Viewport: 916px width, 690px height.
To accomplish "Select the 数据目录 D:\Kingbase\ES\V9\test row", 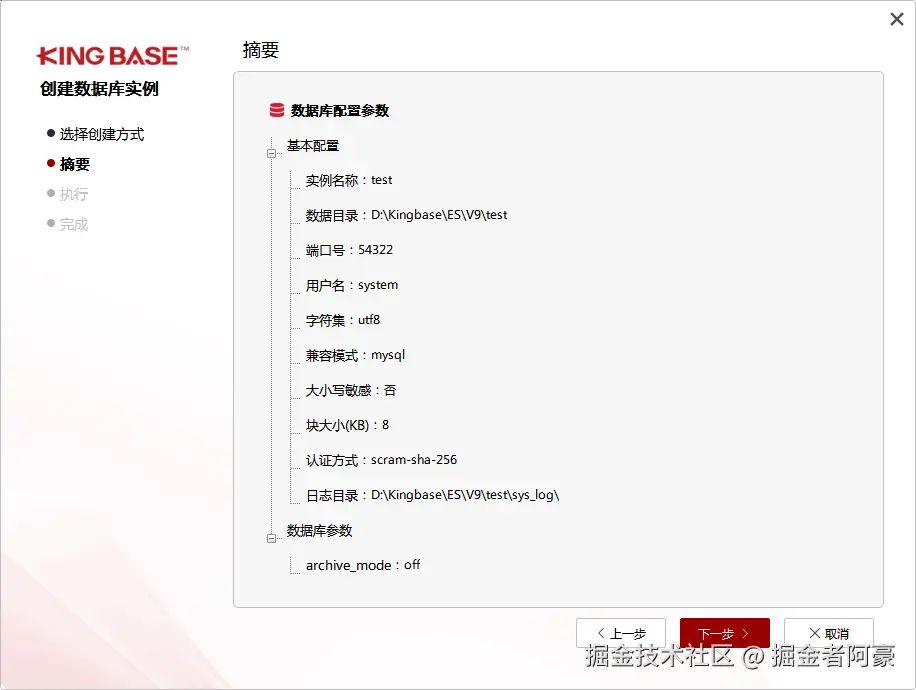I will coord(407,215).
